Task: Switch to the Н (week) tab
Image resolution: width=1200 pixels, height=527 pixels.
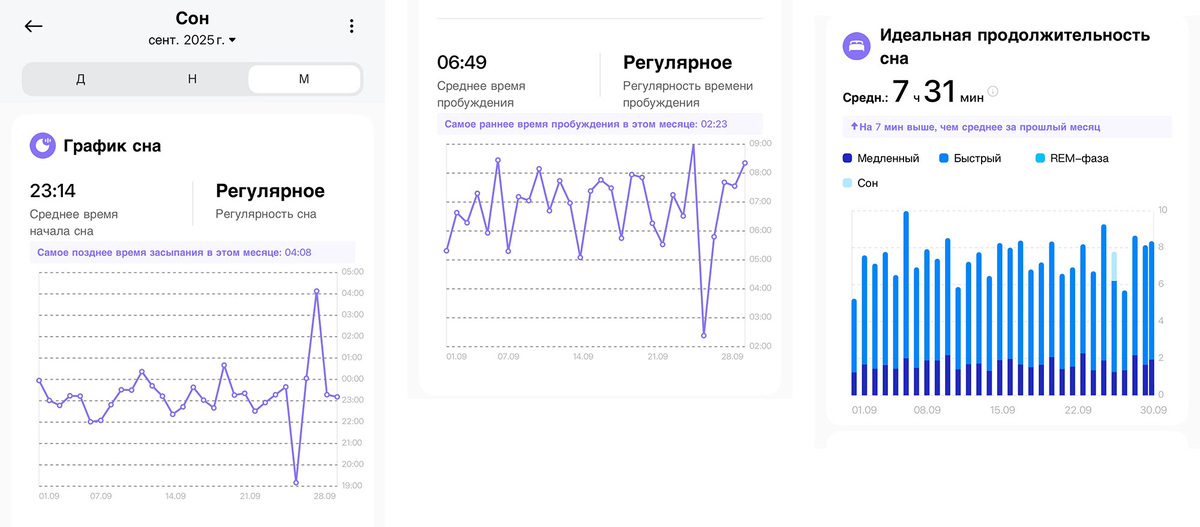Action: pos(192,79)
